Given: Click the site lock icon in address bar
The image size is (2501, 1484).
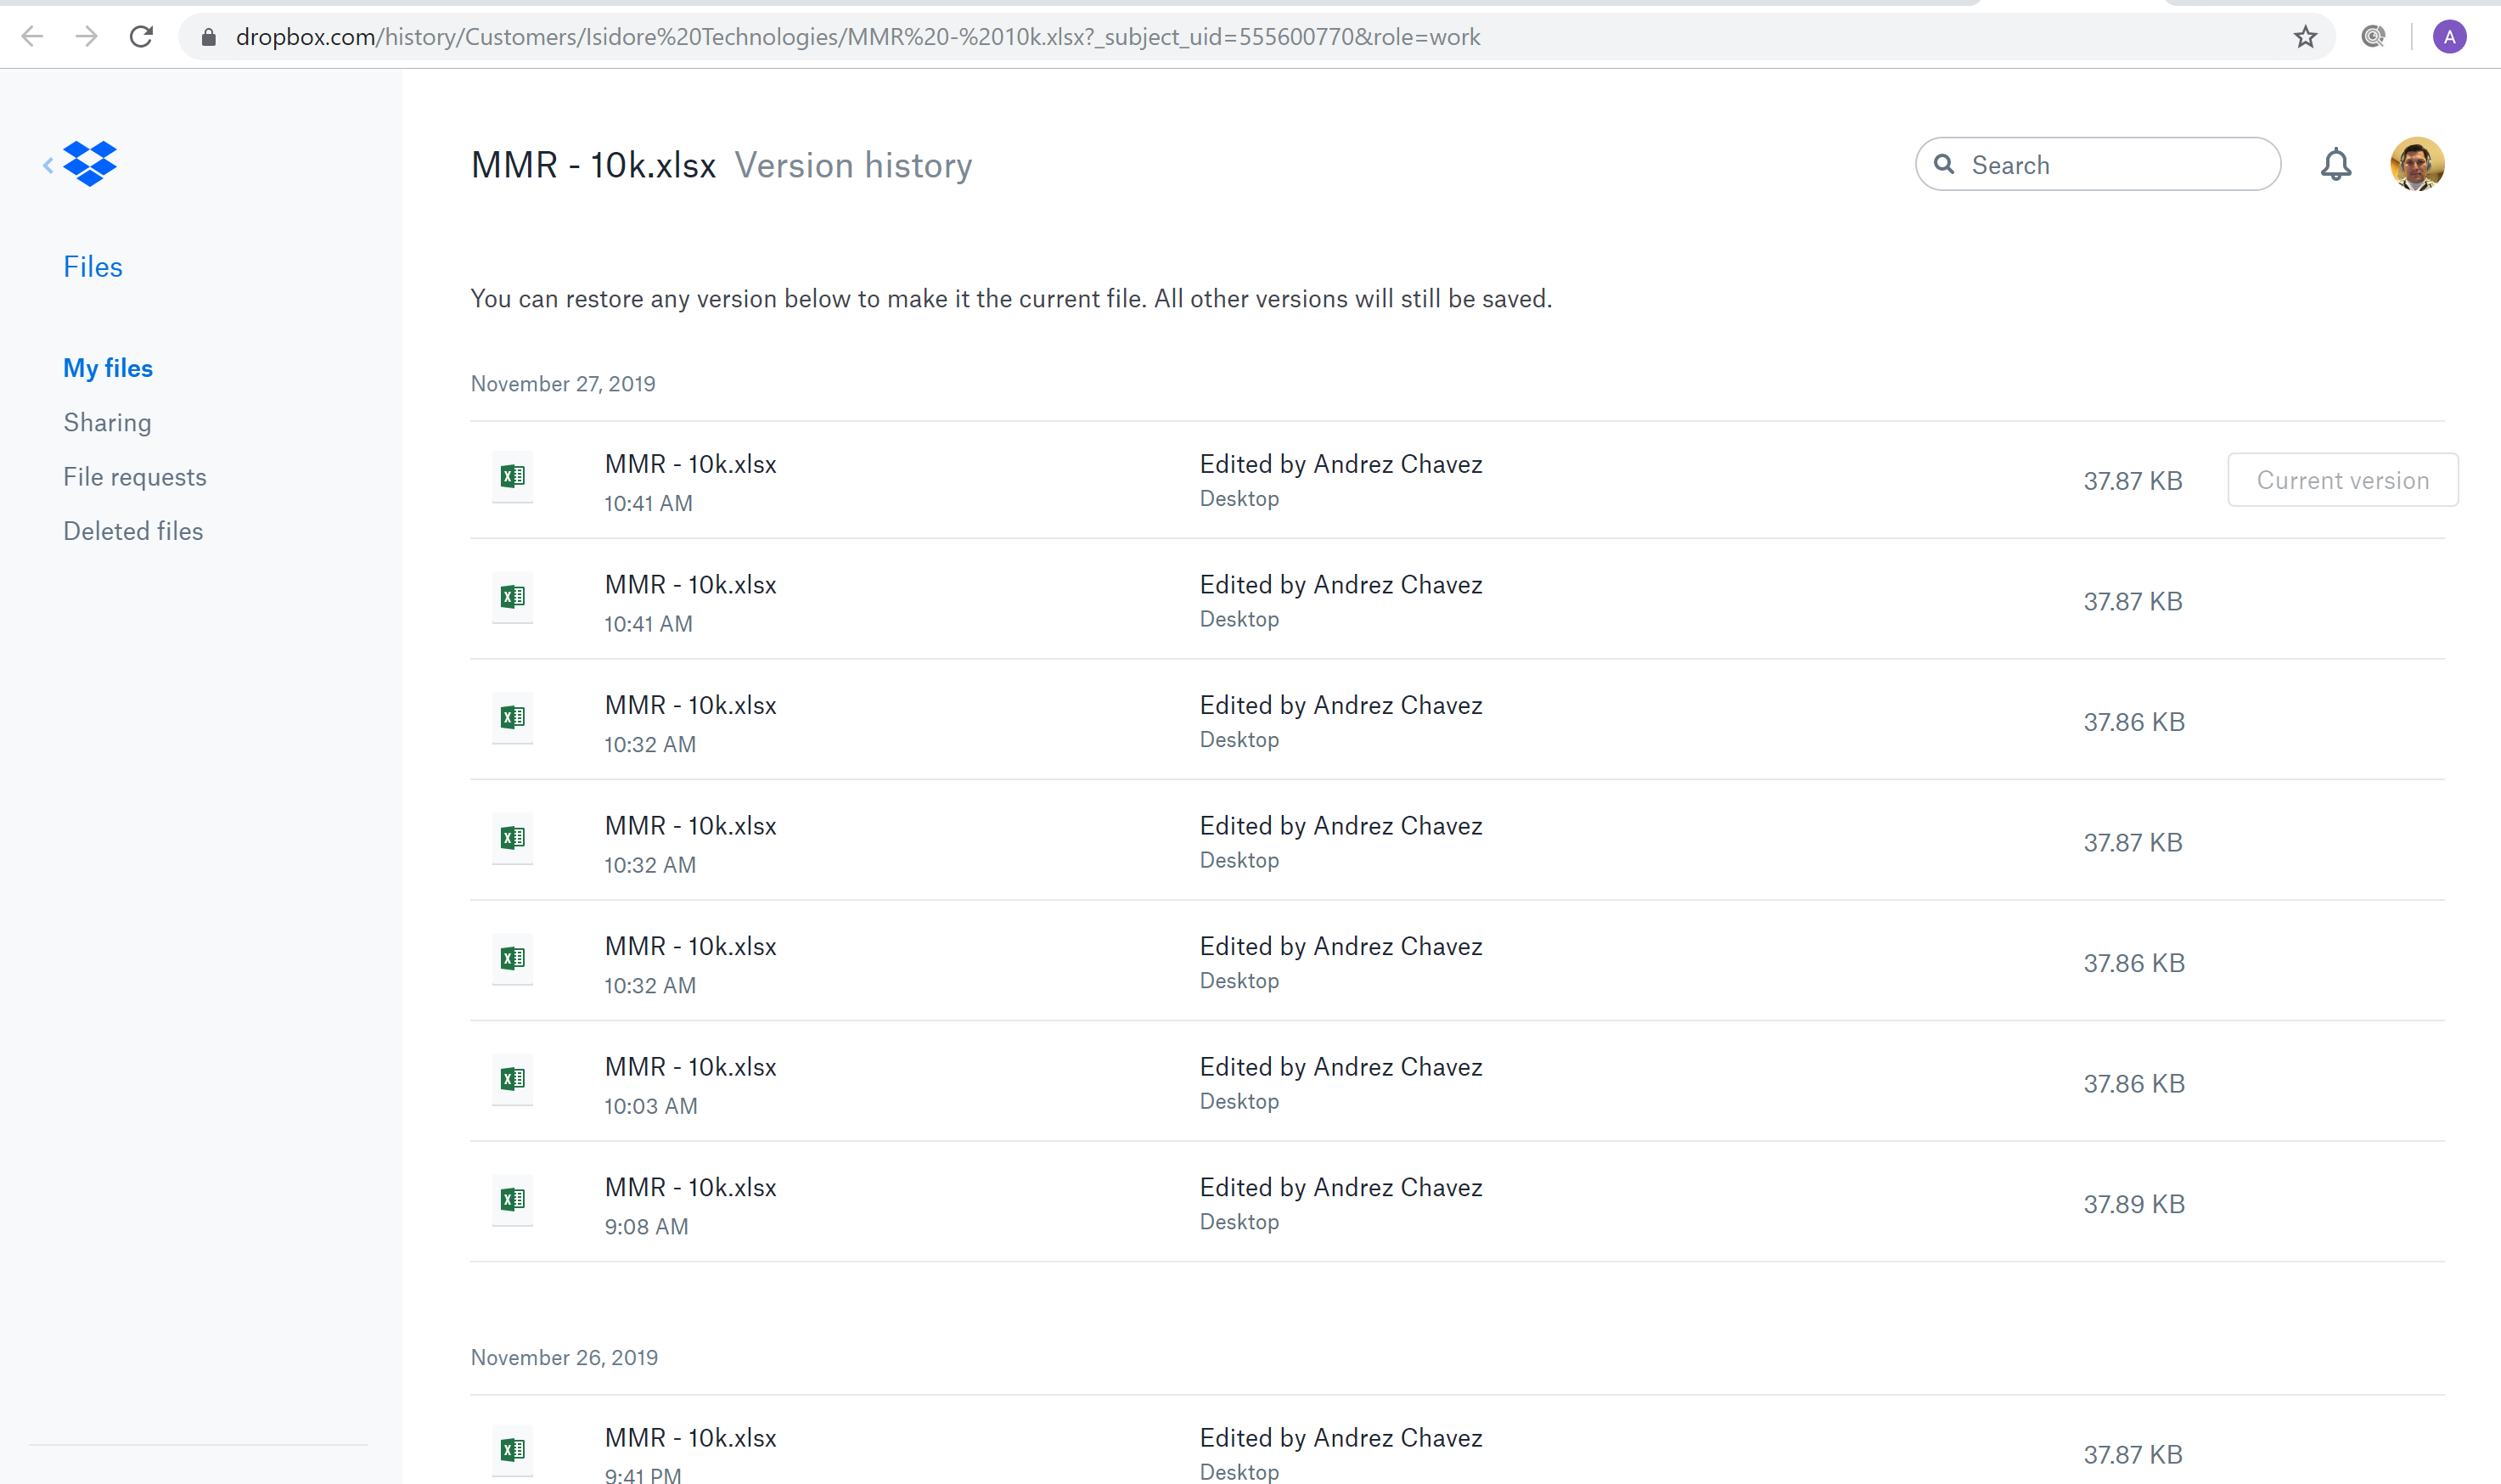Looking at the screenshot, I should (208, 37).
